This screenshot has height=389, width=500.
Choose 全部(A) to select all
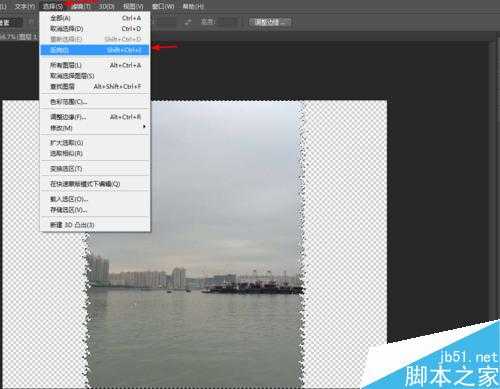95,18
